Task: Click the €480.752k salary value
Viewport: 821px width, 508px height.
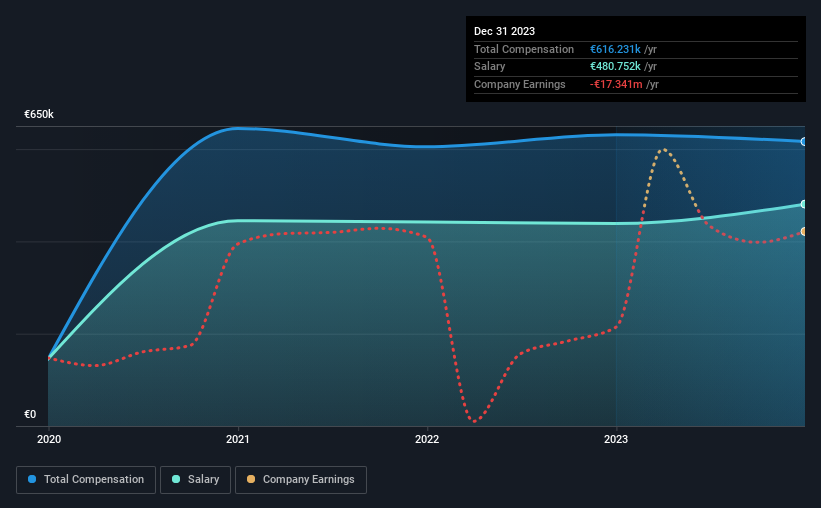Action: [615, 67]
